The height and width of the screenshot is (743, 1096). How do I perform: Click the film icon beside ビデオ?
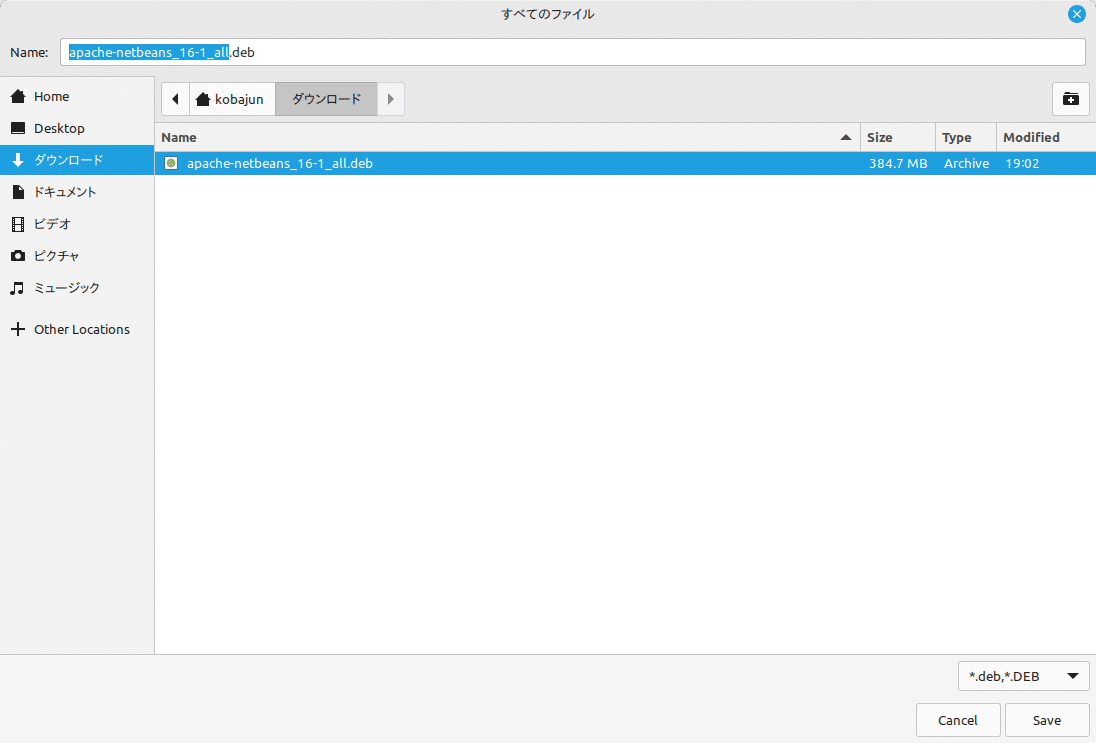click(18, 224)
